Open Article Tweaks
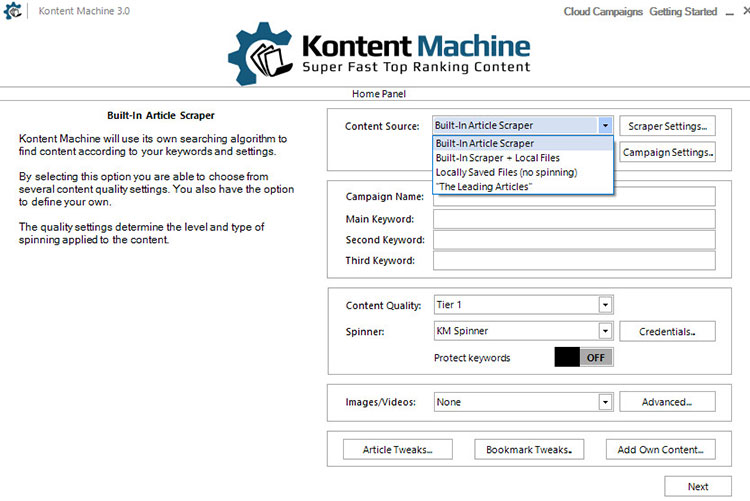Viewport: 750px width, 501px height. click(x=397, y=449)
